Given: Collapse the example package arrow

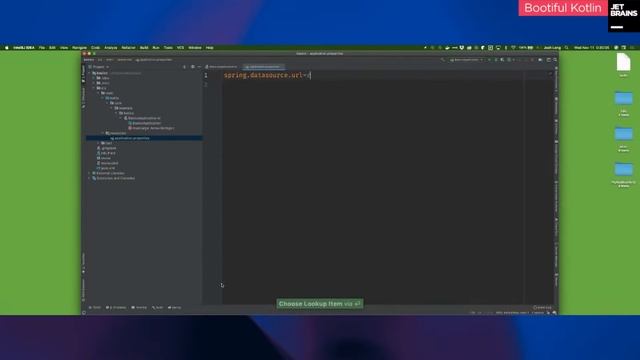Looking at the screenshot, I should (112, 108).
